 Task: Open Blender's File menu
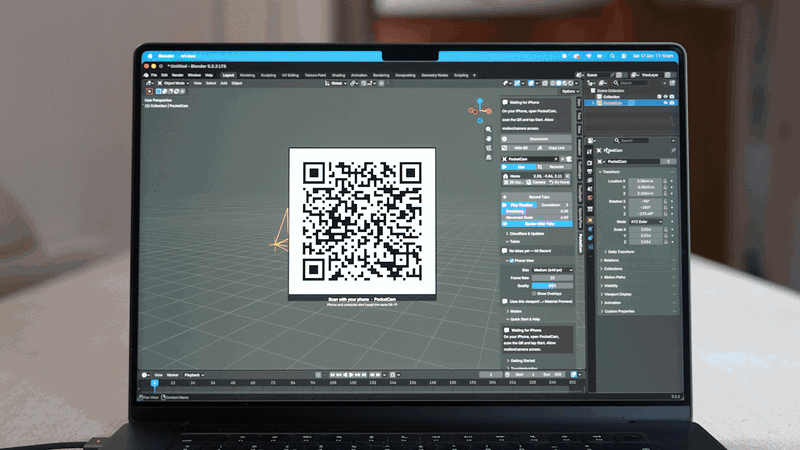pos(154,75)
